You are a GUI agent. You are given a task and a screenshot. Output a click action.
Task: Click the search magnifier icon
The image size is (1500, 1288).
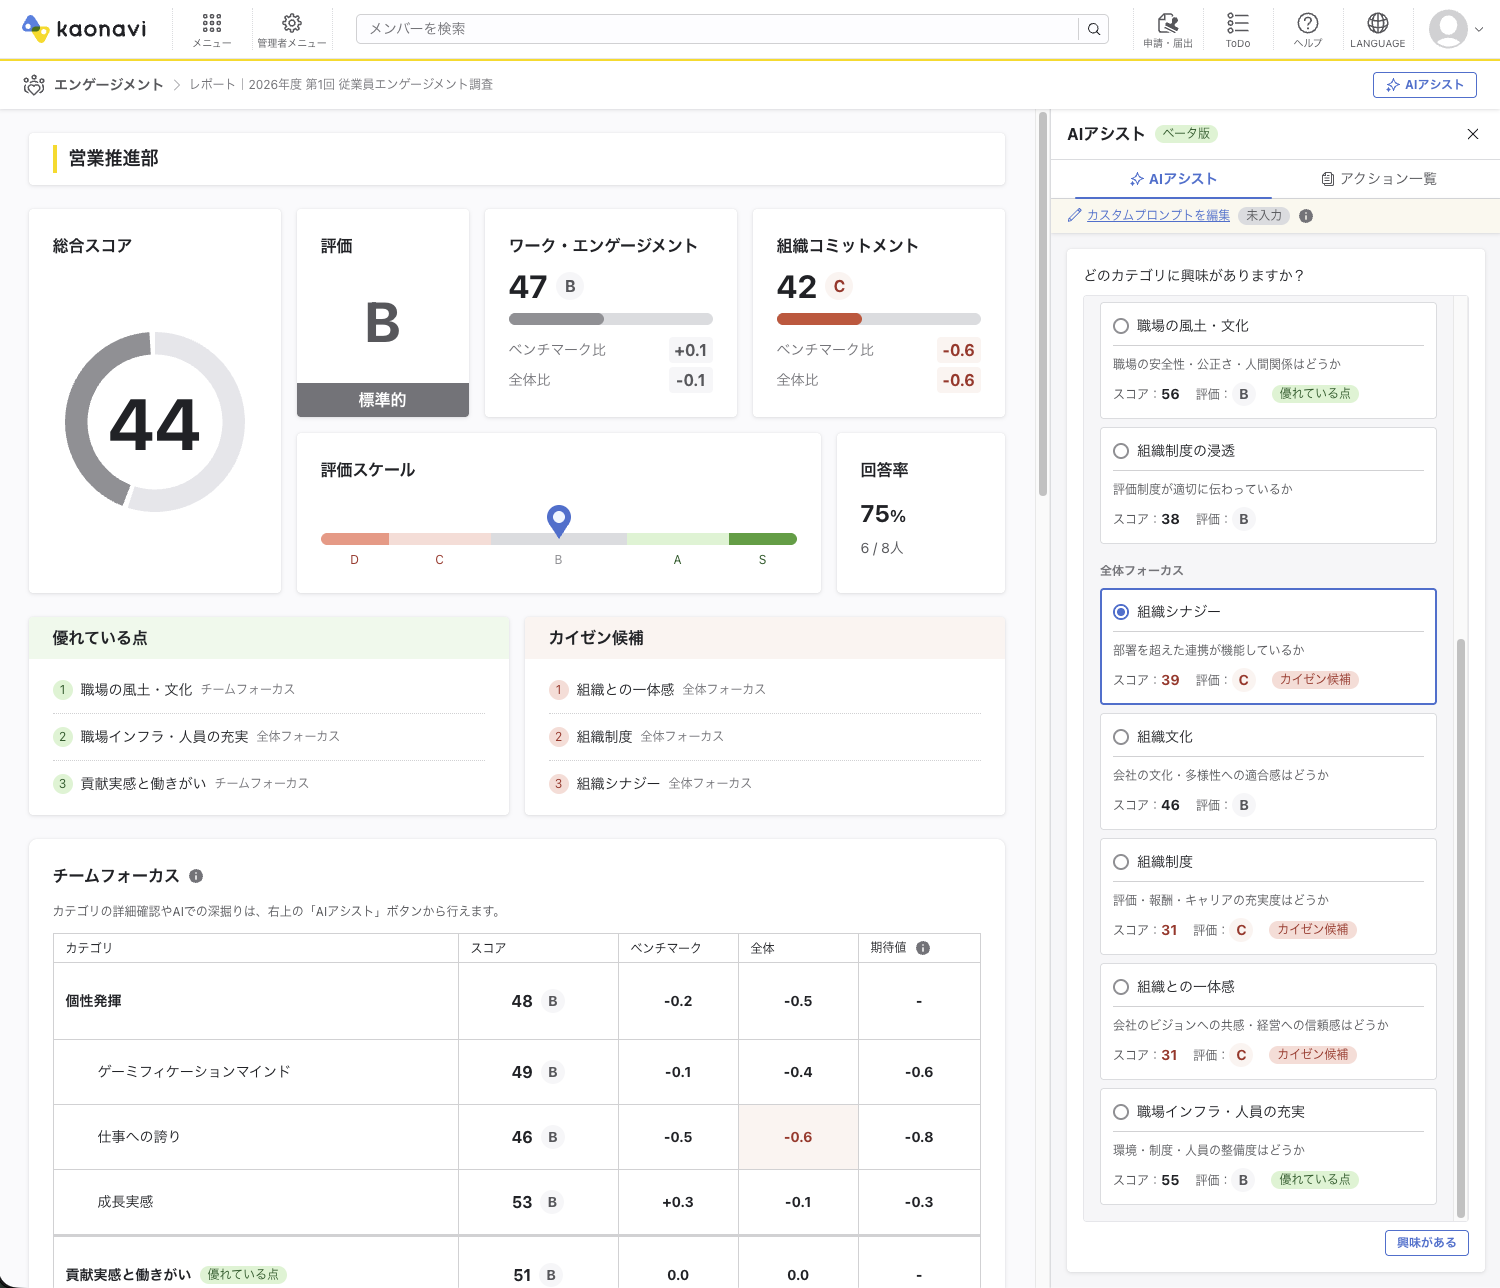pos(1094,29)
